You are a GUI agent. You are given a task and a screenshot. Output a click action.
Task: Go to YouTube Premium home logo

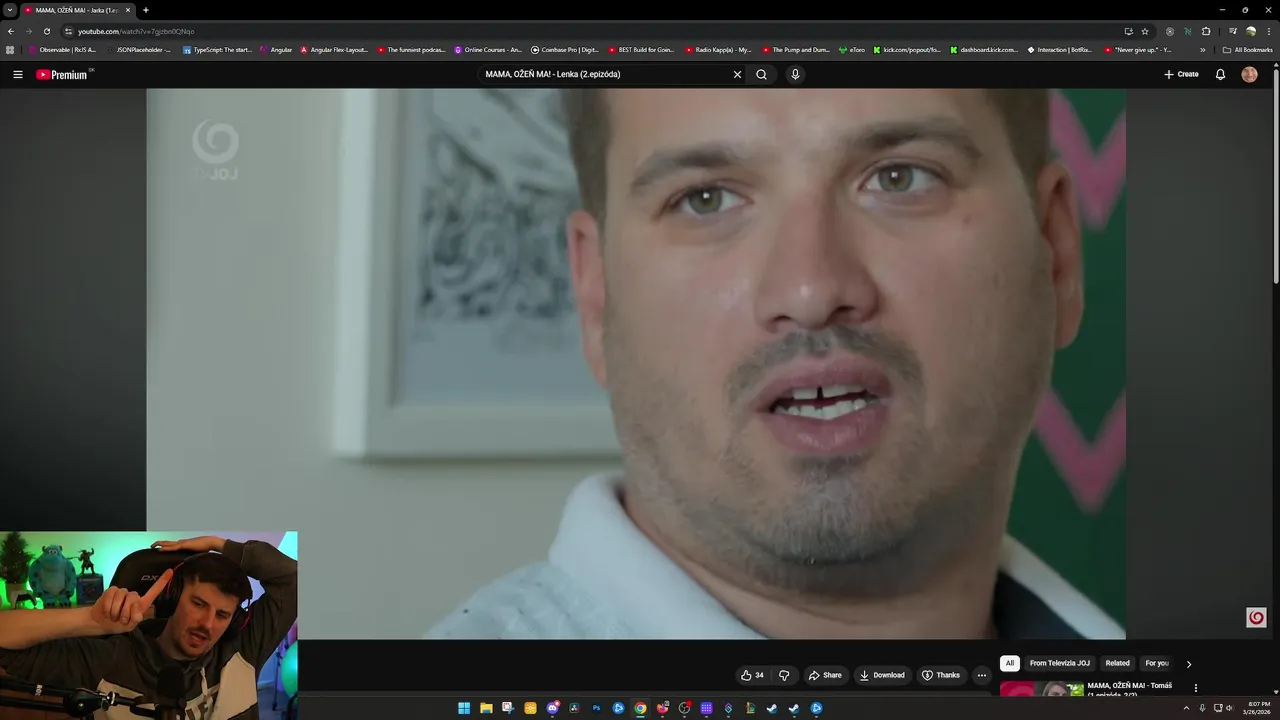tap(62, 74)
